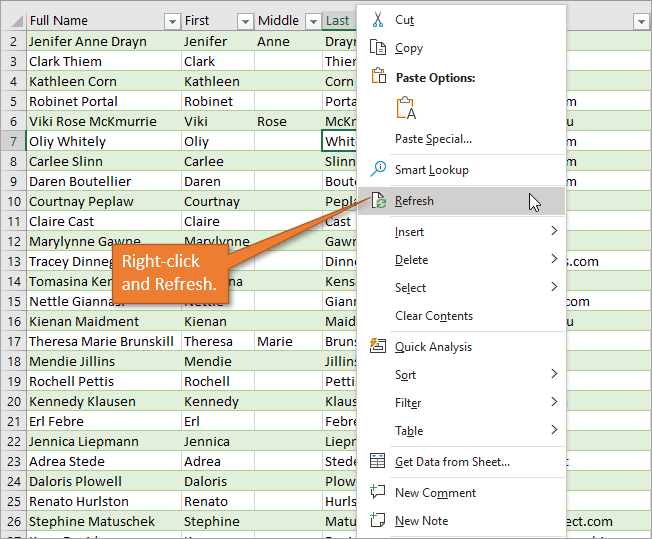
Task: Click the Copy icon in context menu
Action: click(x=377, y=48)
